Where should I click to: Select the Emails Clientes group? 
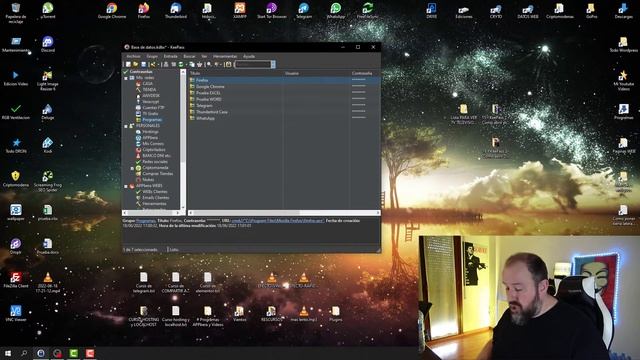click(x=156, y=198)
